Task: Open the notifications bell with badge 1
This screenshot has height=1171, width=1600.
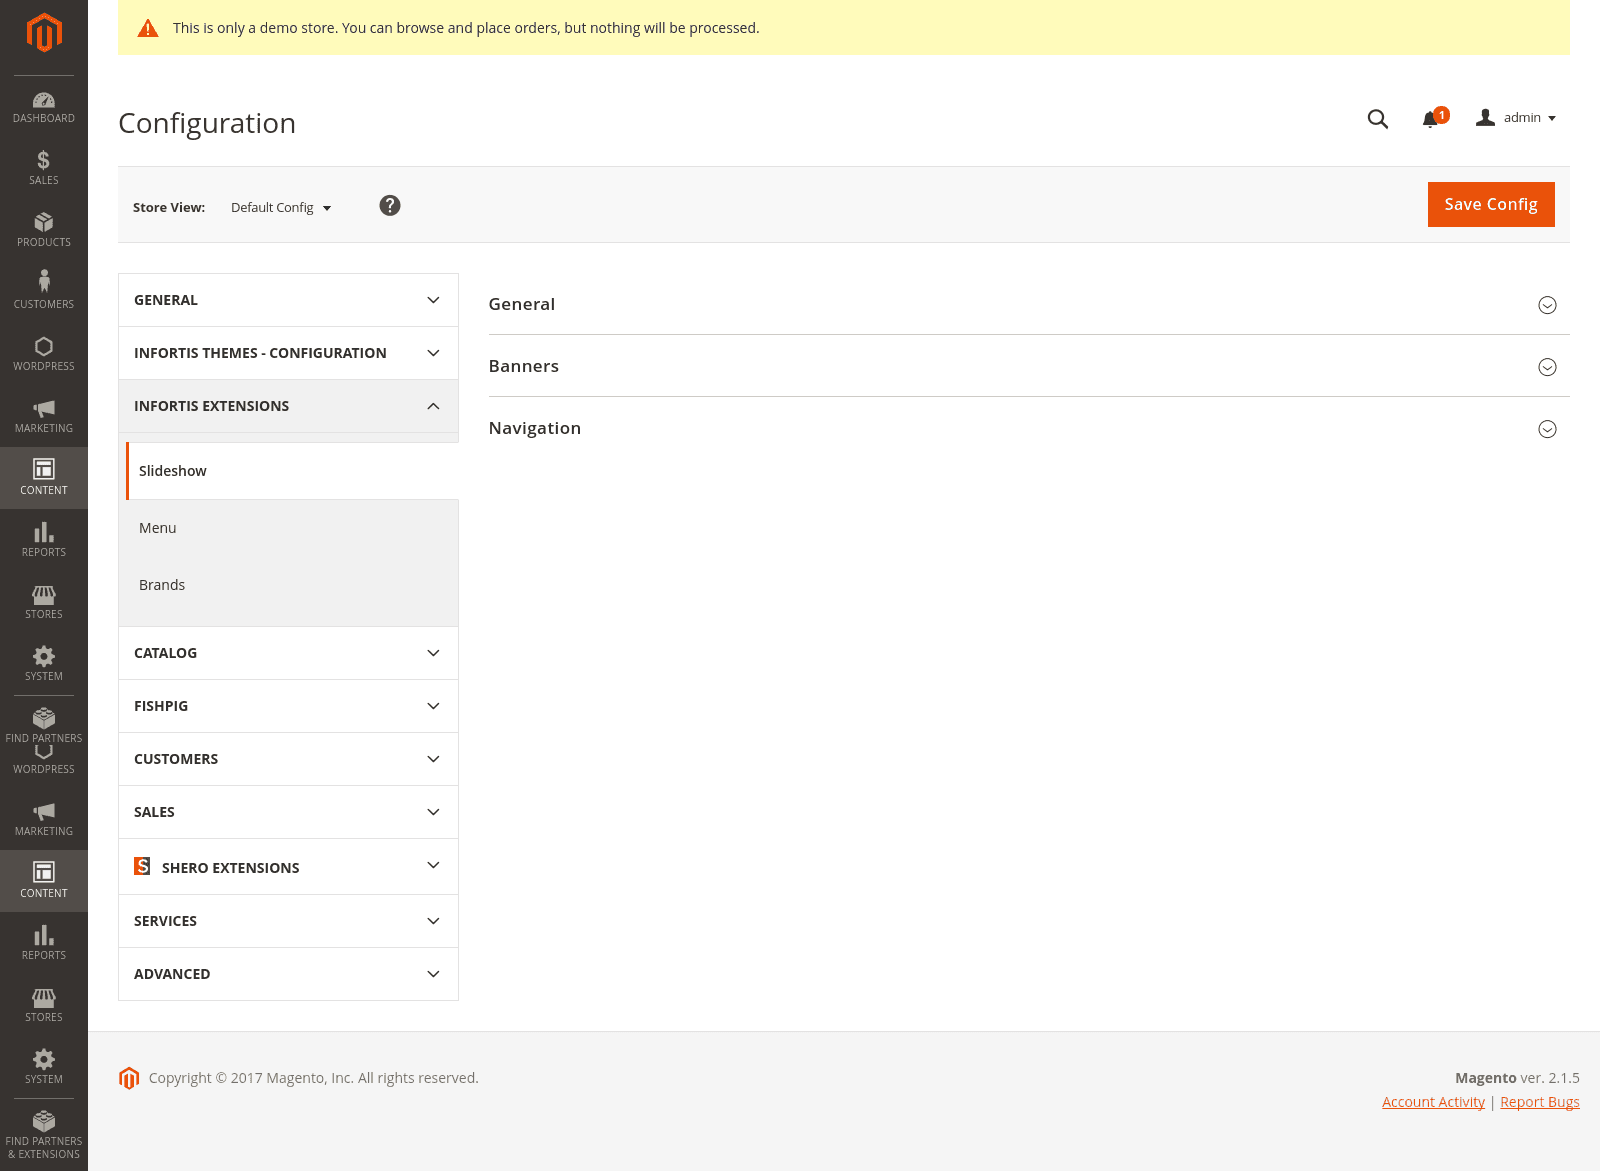Action: coord(1434,118)
